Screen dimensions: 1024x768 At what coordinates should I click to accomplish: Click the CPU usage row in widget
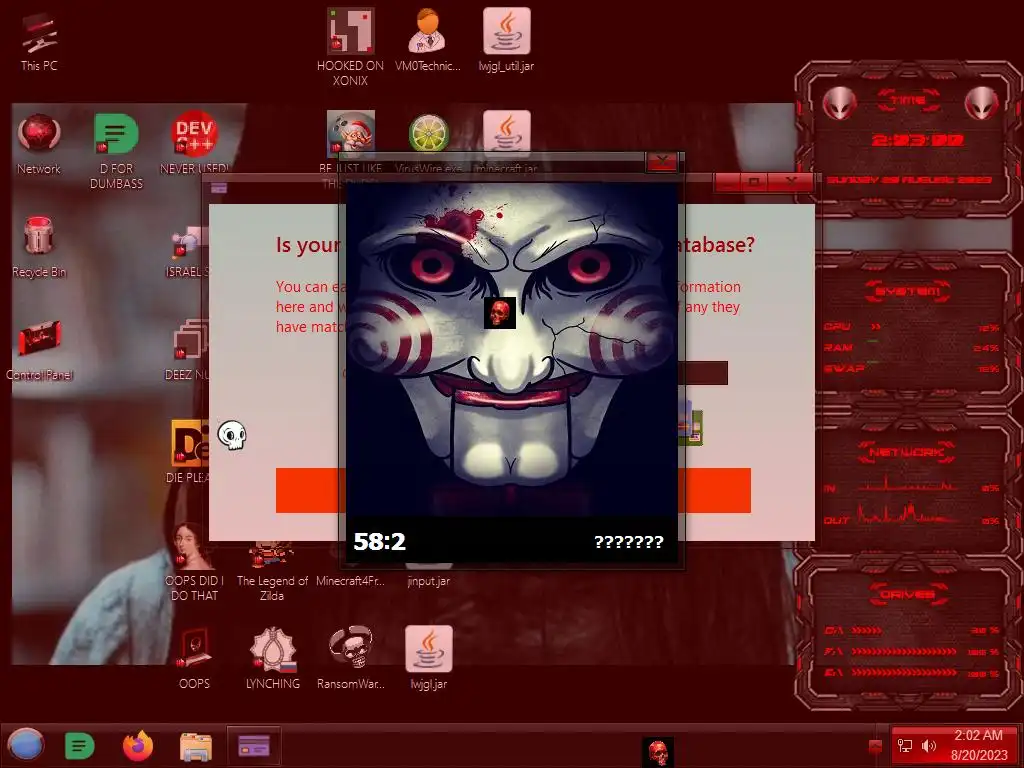pos(911,327)
